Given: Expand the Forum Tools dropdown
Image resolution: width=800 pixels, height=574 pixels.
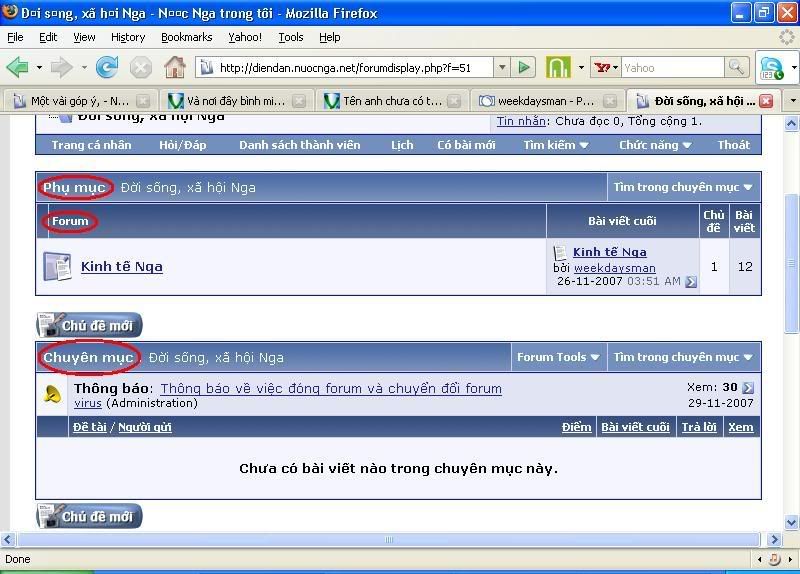Looking at the screenshot, I should click(x=558, y=357).
